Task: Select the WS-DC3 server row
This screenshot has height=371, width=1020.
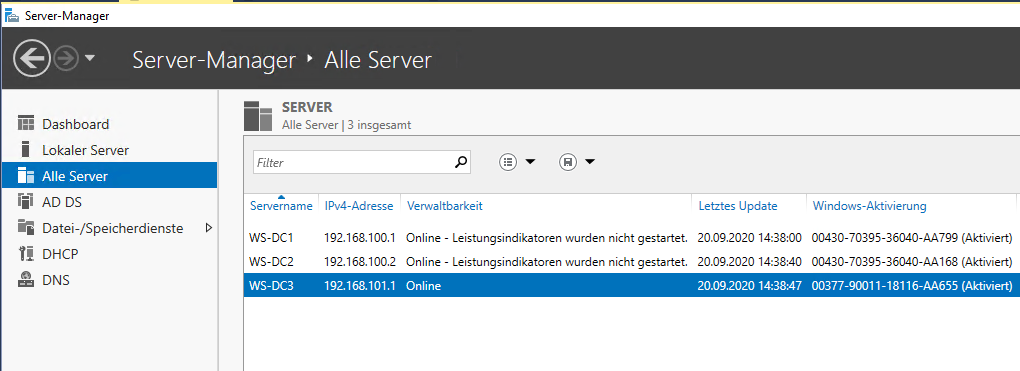Action: pyautogui.click(x=631, y=286)
